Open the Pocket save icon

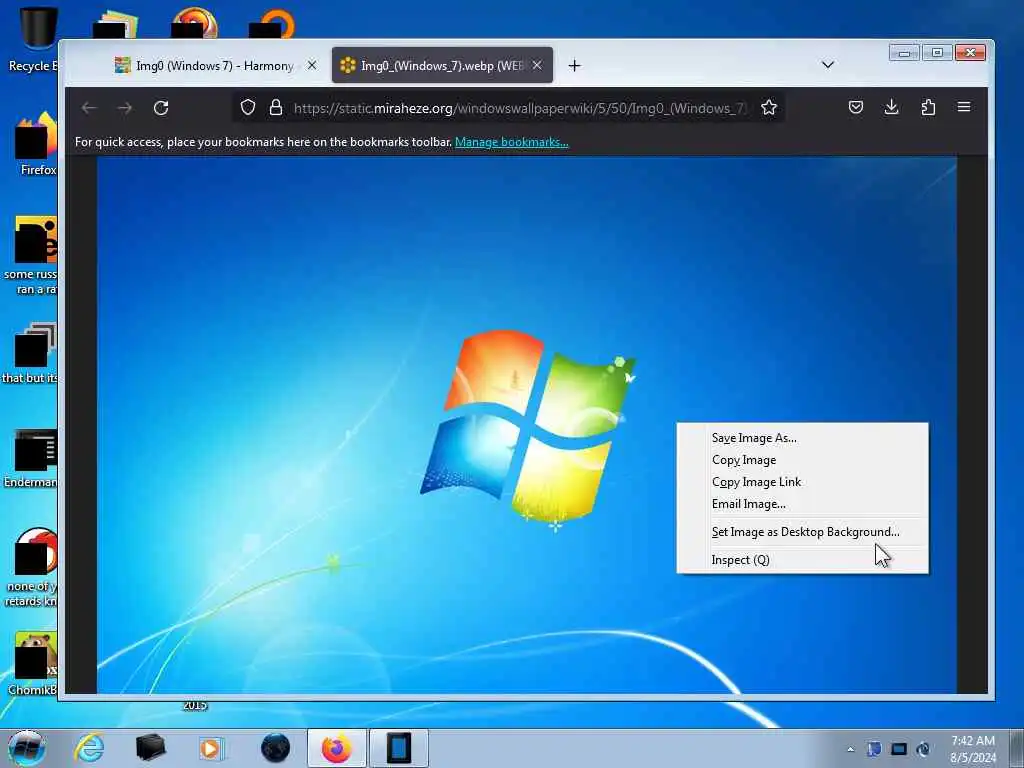point(856,107)
